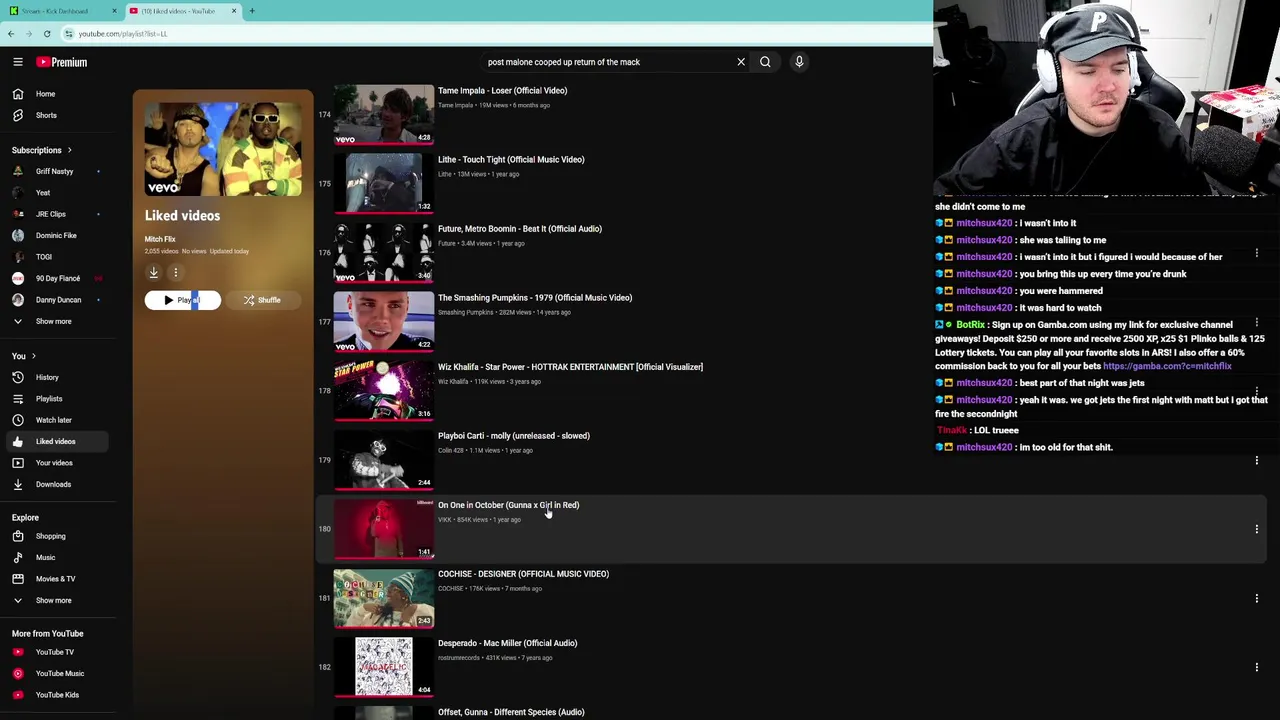Screen dimensions: 1280x720
Task: Click the Liked videos playlist cover image
Action: click(223, 149)
